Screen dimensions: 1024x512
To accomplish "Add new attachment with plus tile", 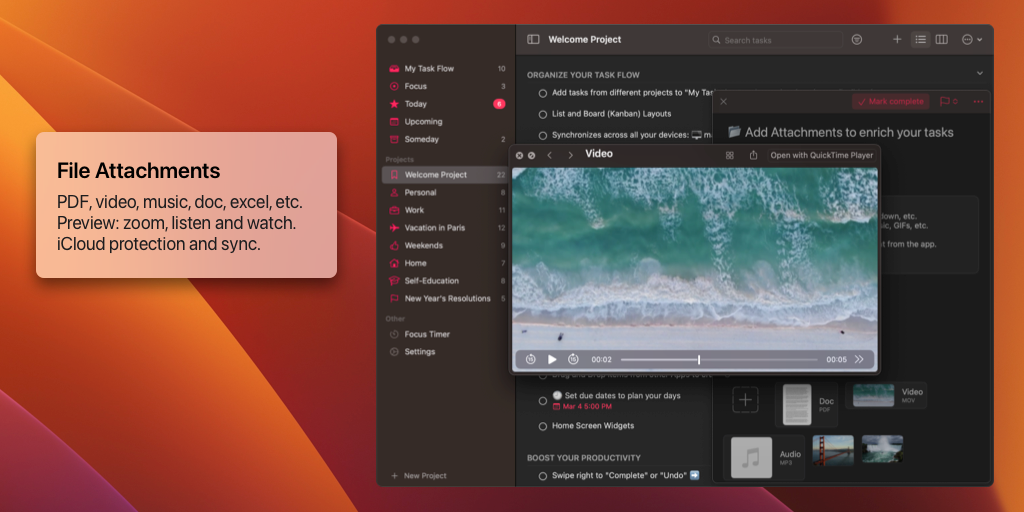I will 745,400.
